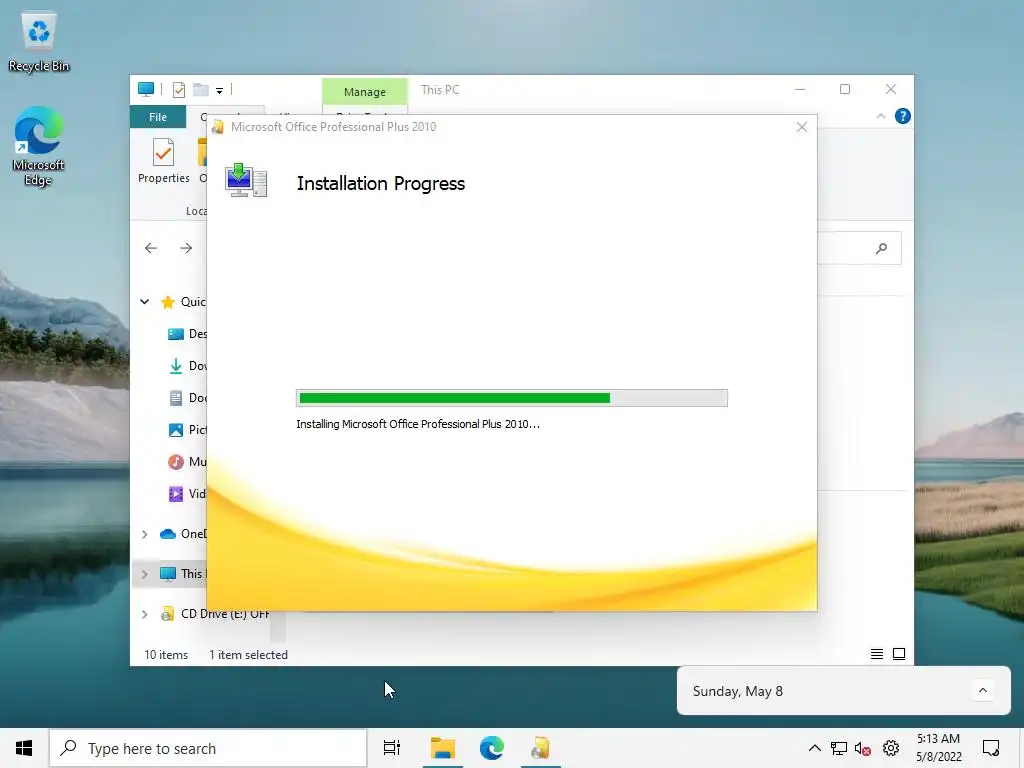Viewport: 1024px width, 768px height.
Task: Open the Recycle Bin desktop icon
Action: point(39,42)
